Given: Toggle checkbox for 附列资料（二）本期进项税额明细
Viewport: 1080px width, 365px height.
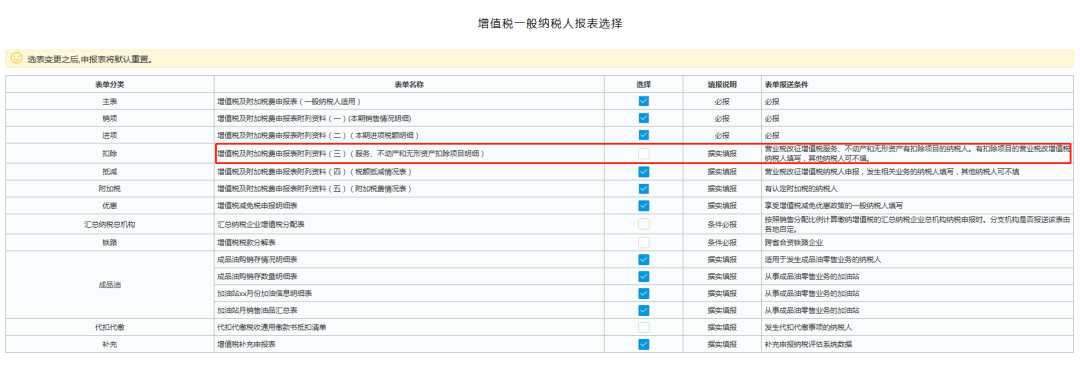Looking at the screenshot, I should (643, 136).
